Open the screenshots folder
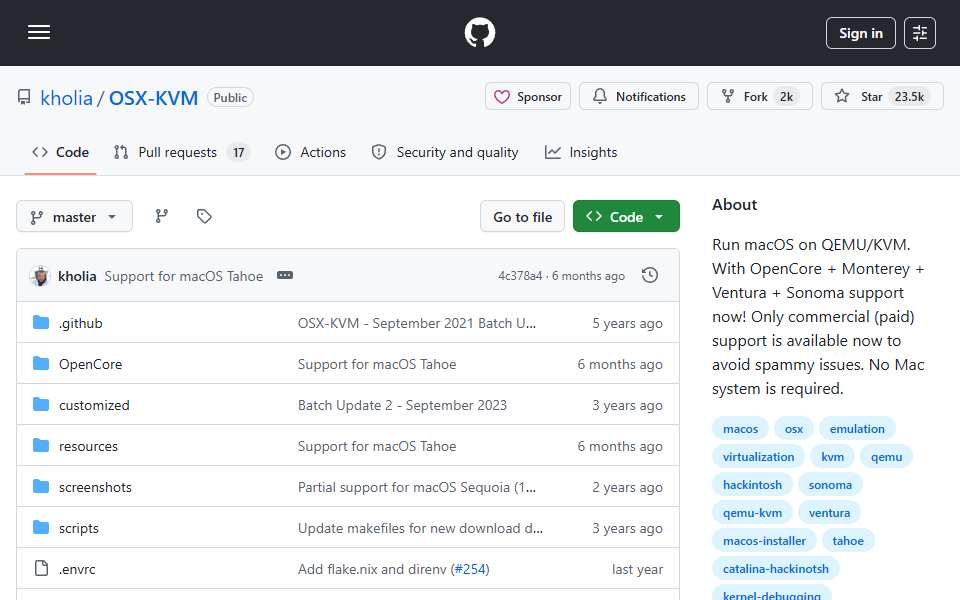Screen dimensions: 960x600 coord(96,487)
